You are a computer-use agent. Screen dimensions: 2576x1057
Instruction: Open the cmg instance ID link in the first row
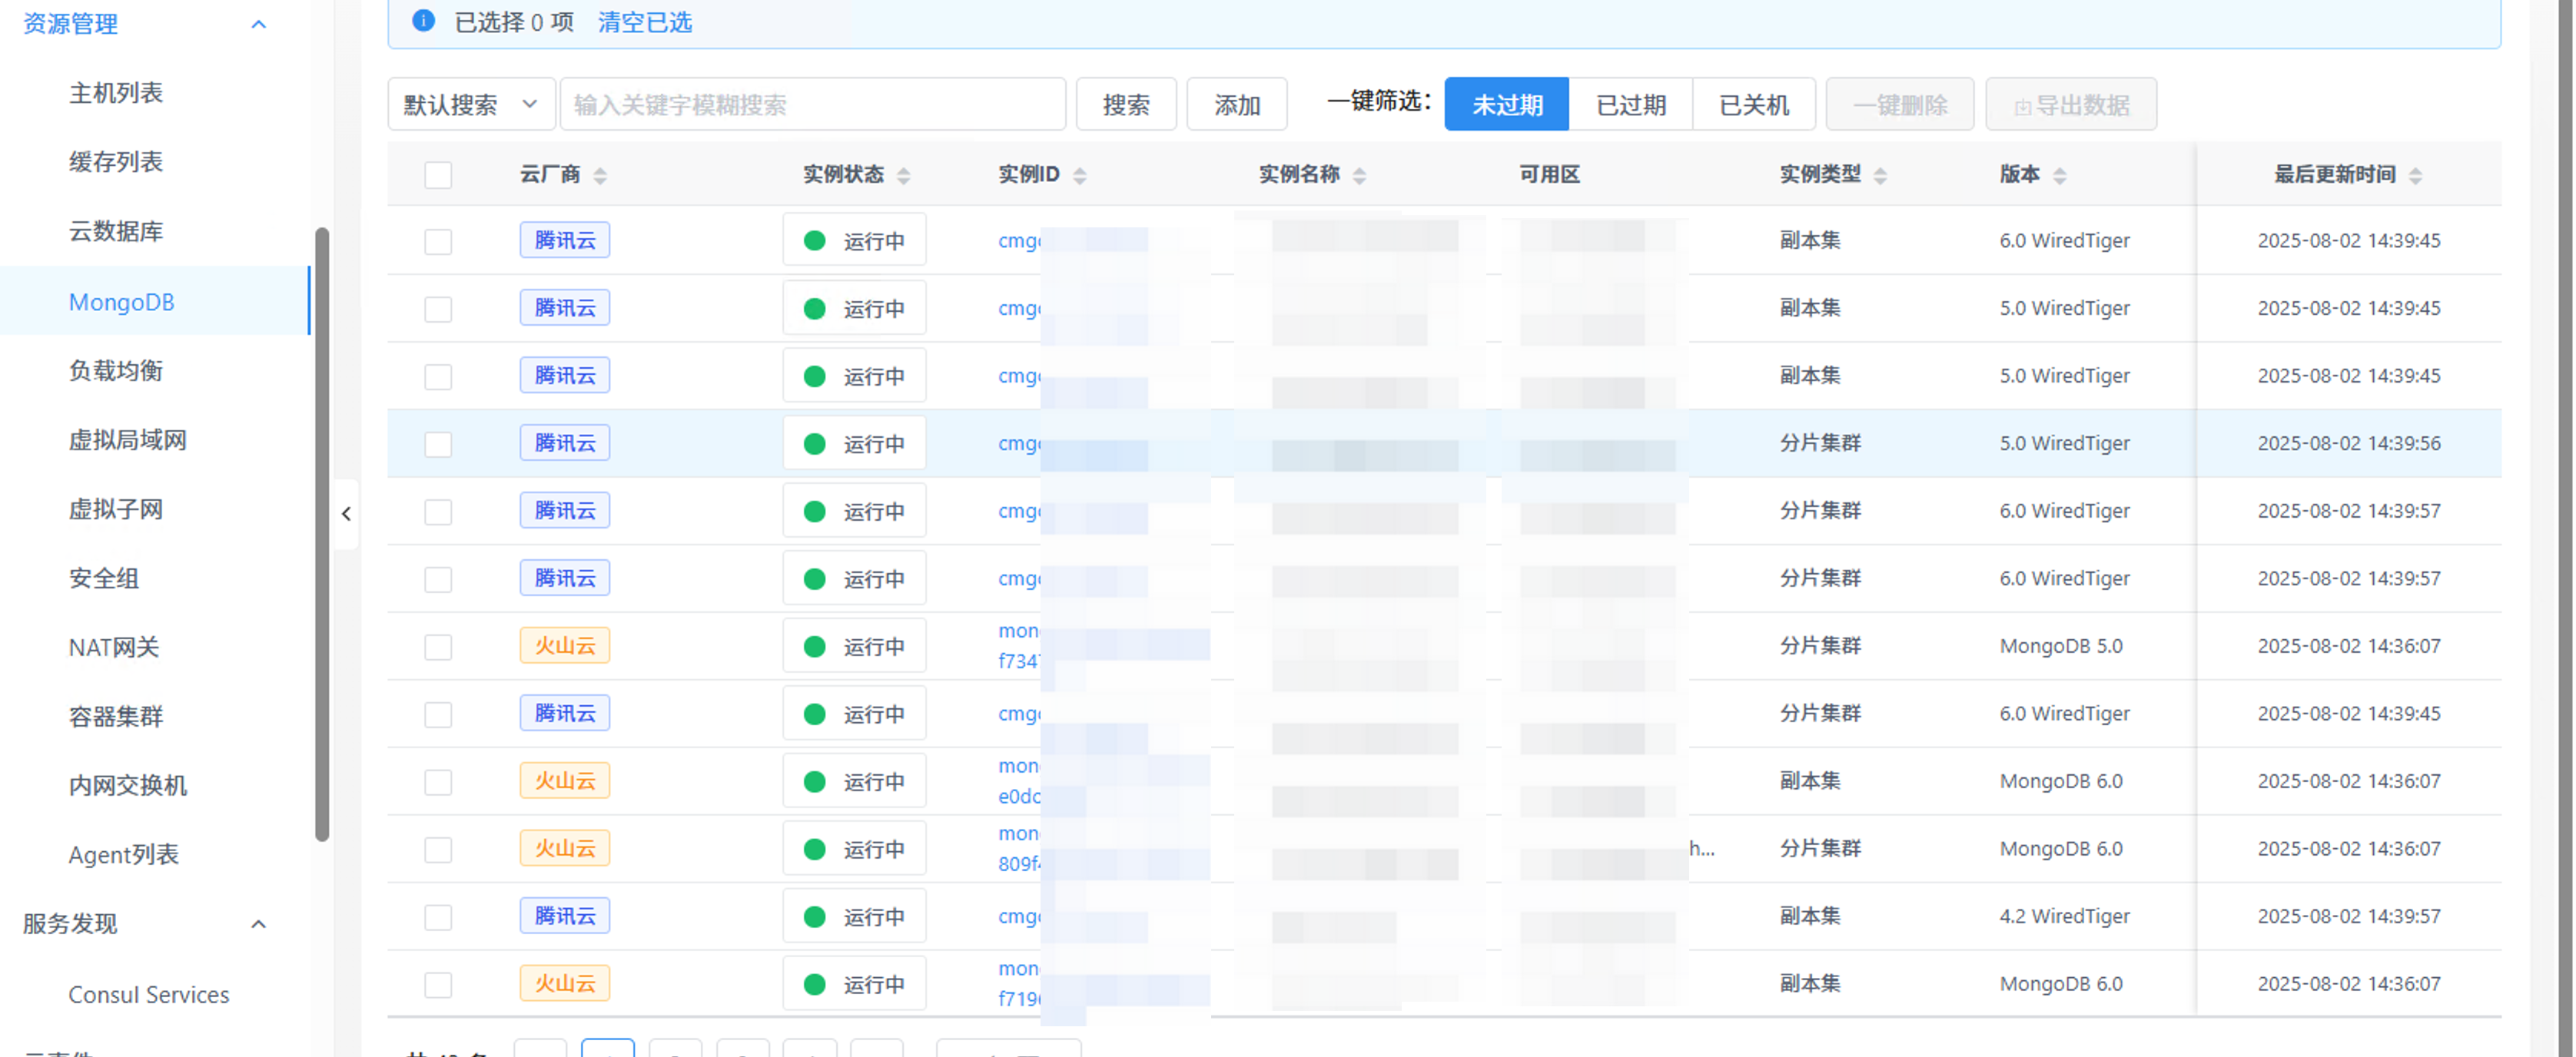pyautogui.click(x=1020, y=241)
